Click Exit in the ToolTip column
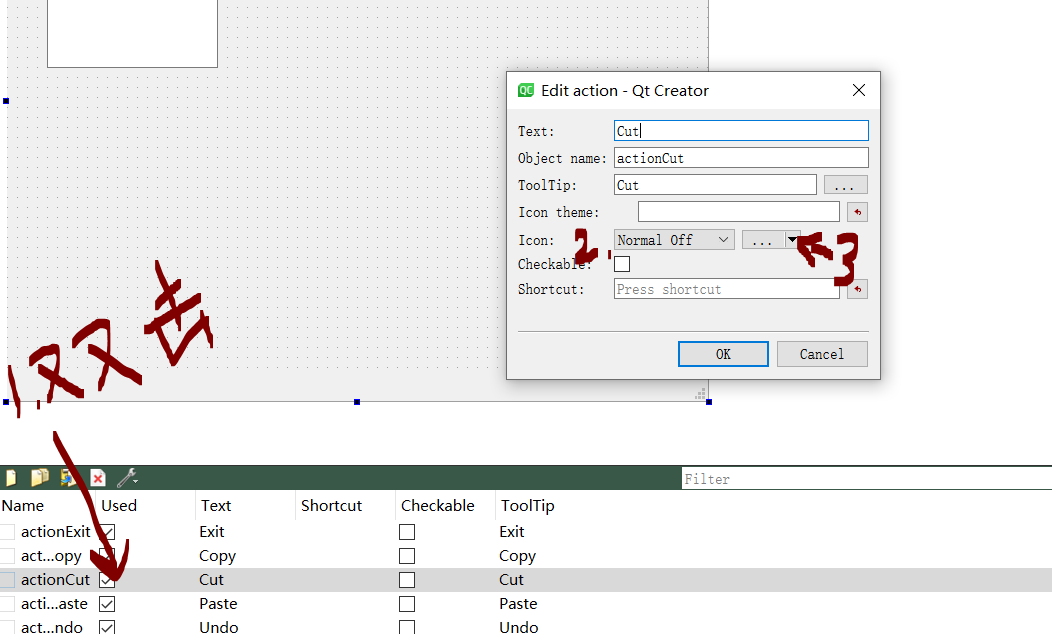This screenshot has height=634, width=1052. click(512, 532)
